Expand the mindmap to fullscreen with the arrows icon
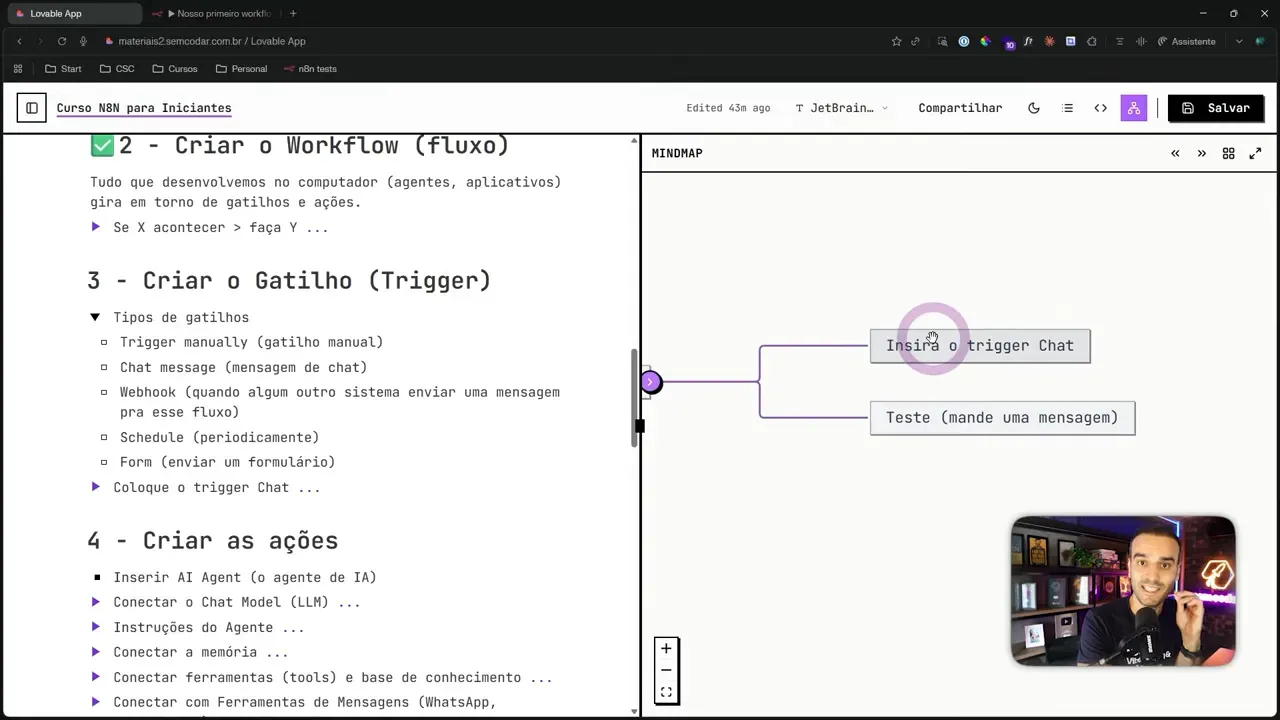The height and width of the screenshot is (720, 1280). (x=1255, y=153)
